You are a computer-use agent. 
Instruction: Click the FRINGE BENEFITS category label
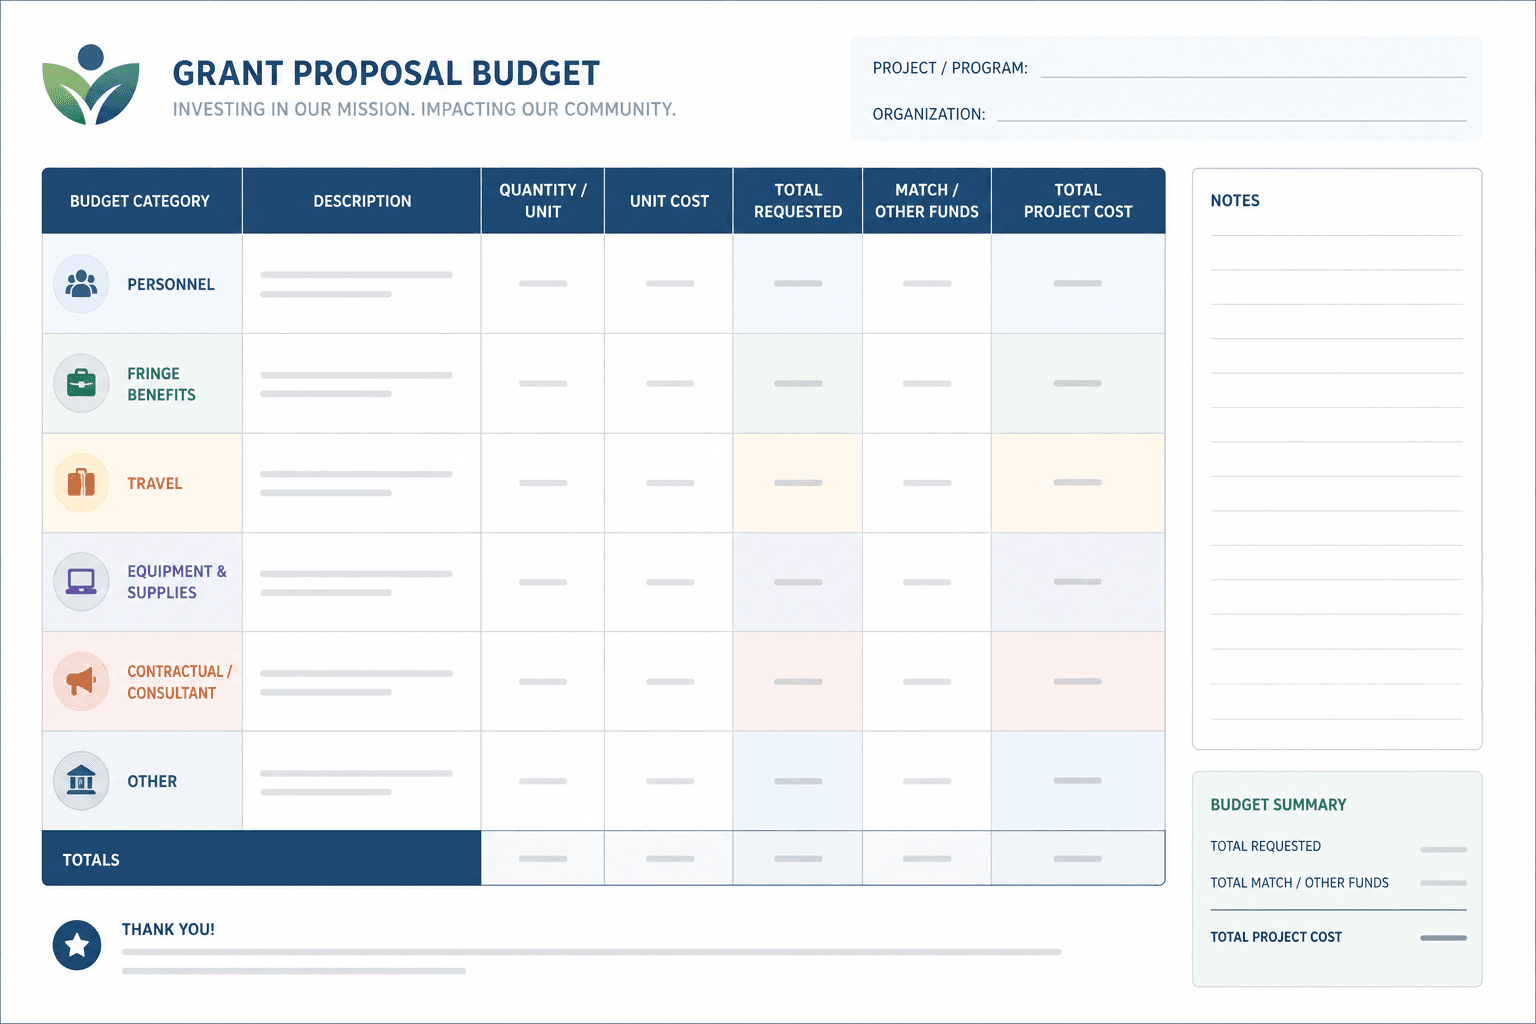pyautogui.click(x=161, y=384)
